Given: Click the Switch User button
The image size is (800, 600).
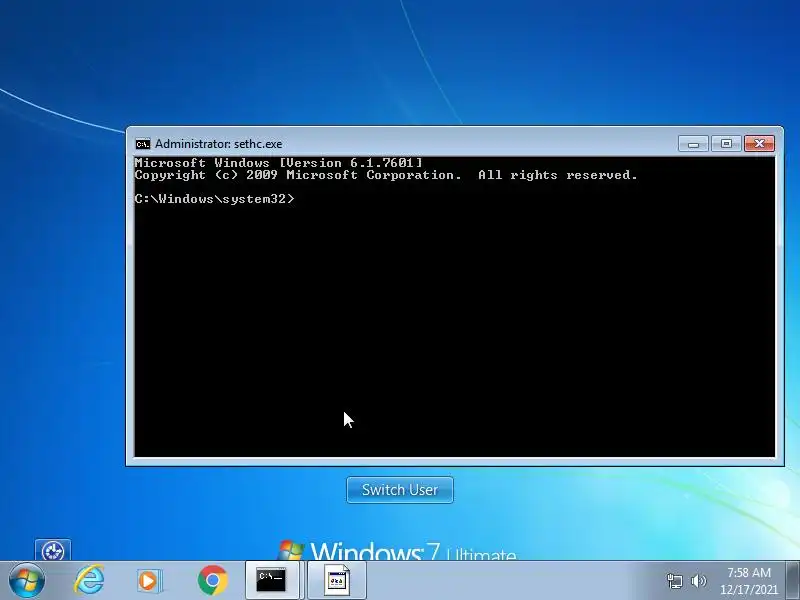Looking at the screenshot, I should [x=399, y=490].
